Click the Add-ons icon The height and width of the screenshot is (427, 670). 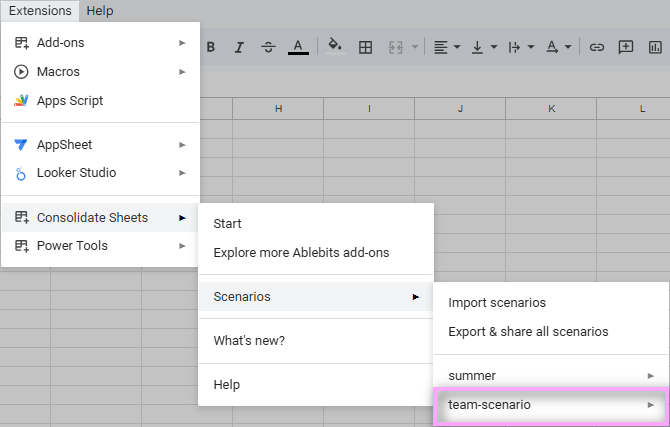pyautogui.click(x=21, y=43)
